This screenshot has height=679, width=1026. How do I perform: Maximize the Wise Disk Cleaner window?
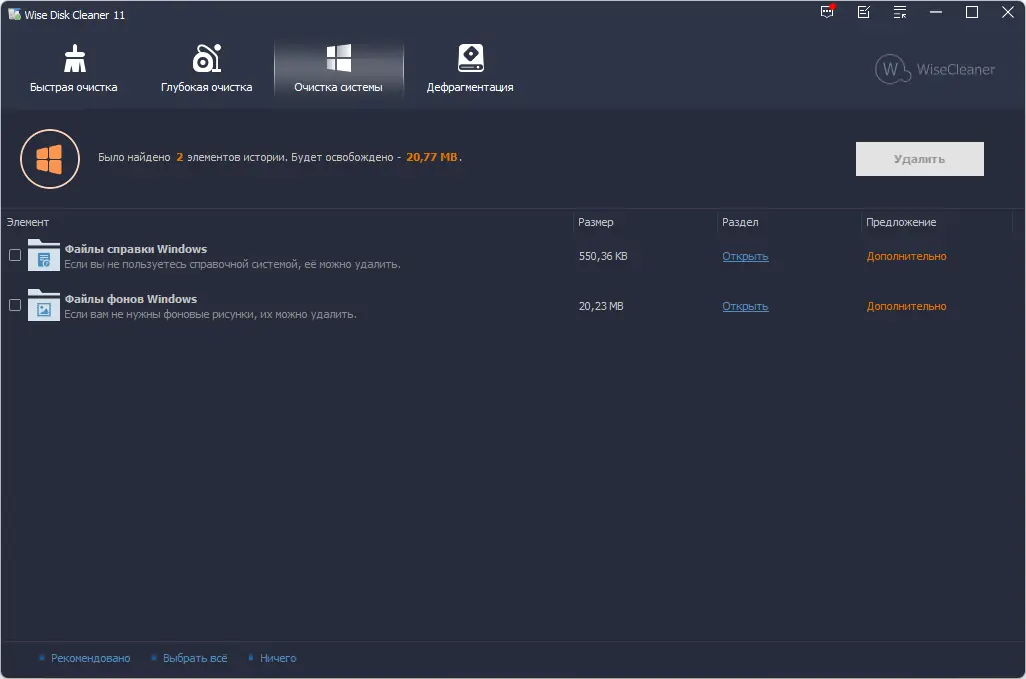(972, 12)
